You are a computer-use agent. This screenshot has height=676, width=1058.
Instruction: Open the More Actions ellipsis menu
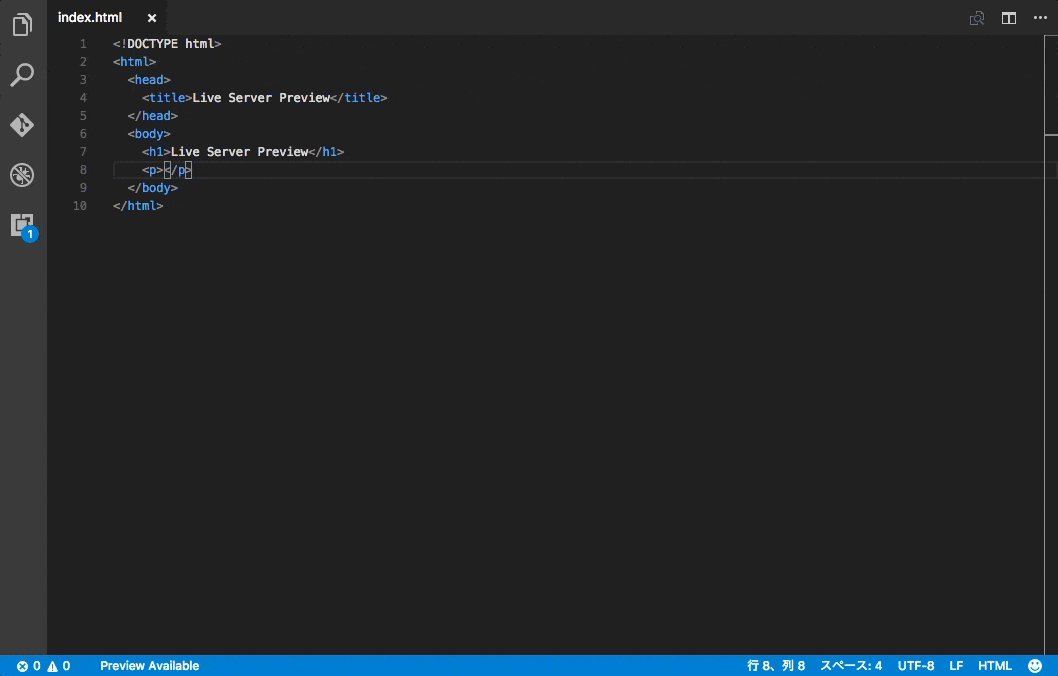1040,18
